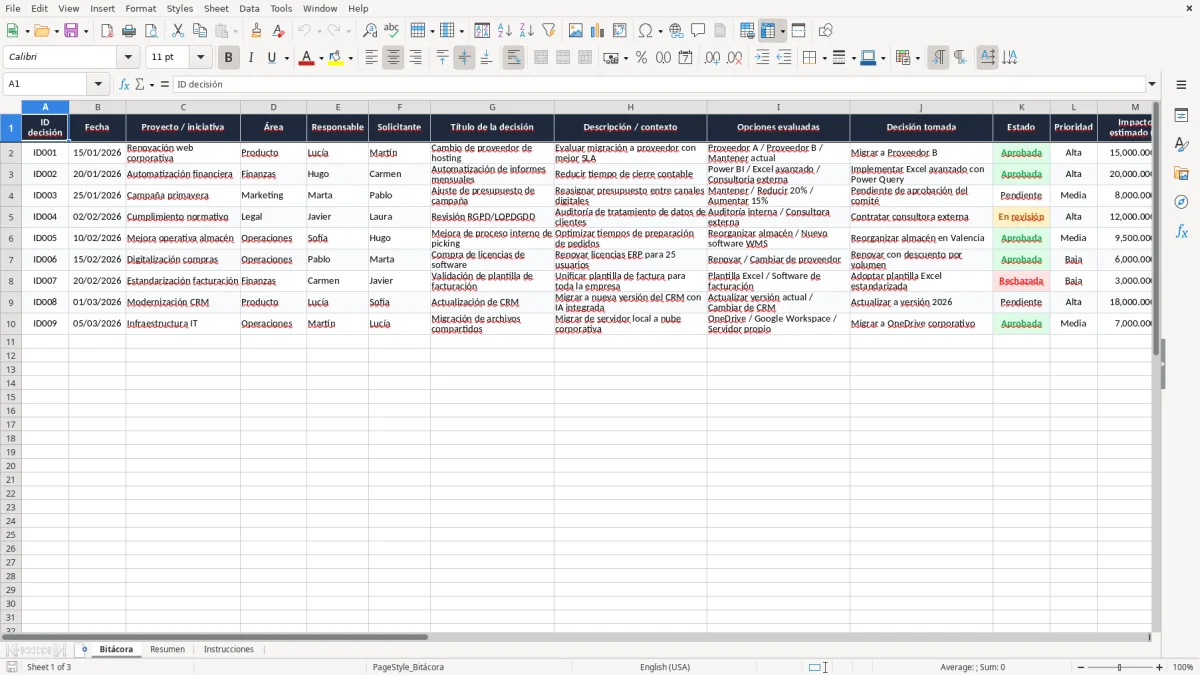The image size is (1200, 675).
Task: Click the Insert Hyperlink globe icon
Action: (x=677, y=31)
